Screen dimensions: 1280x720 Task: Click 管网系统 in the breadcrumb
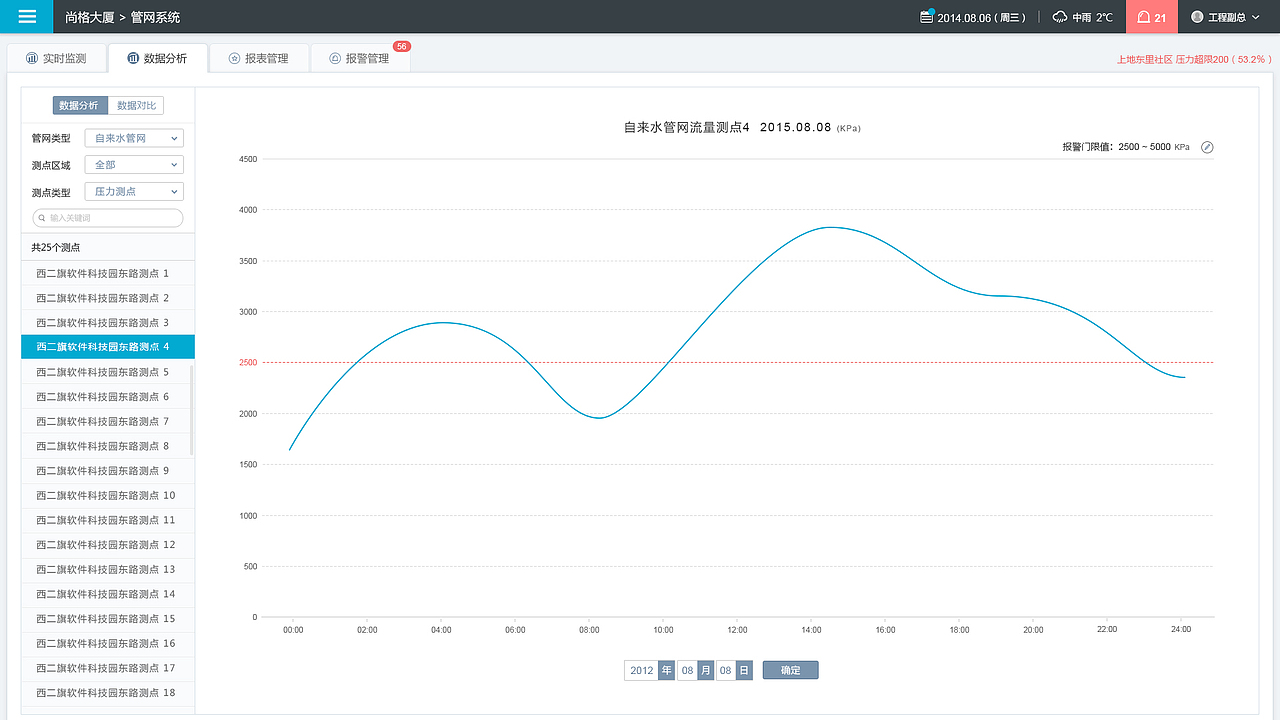tap(156, 17)
